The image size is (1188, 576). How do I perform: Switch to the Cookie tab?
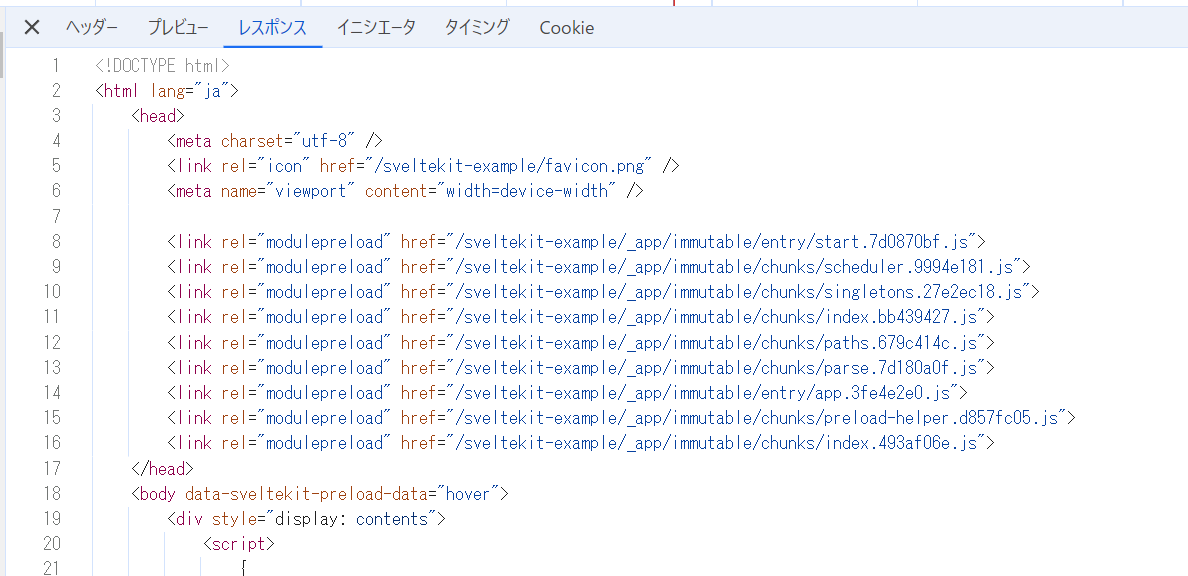567,28
